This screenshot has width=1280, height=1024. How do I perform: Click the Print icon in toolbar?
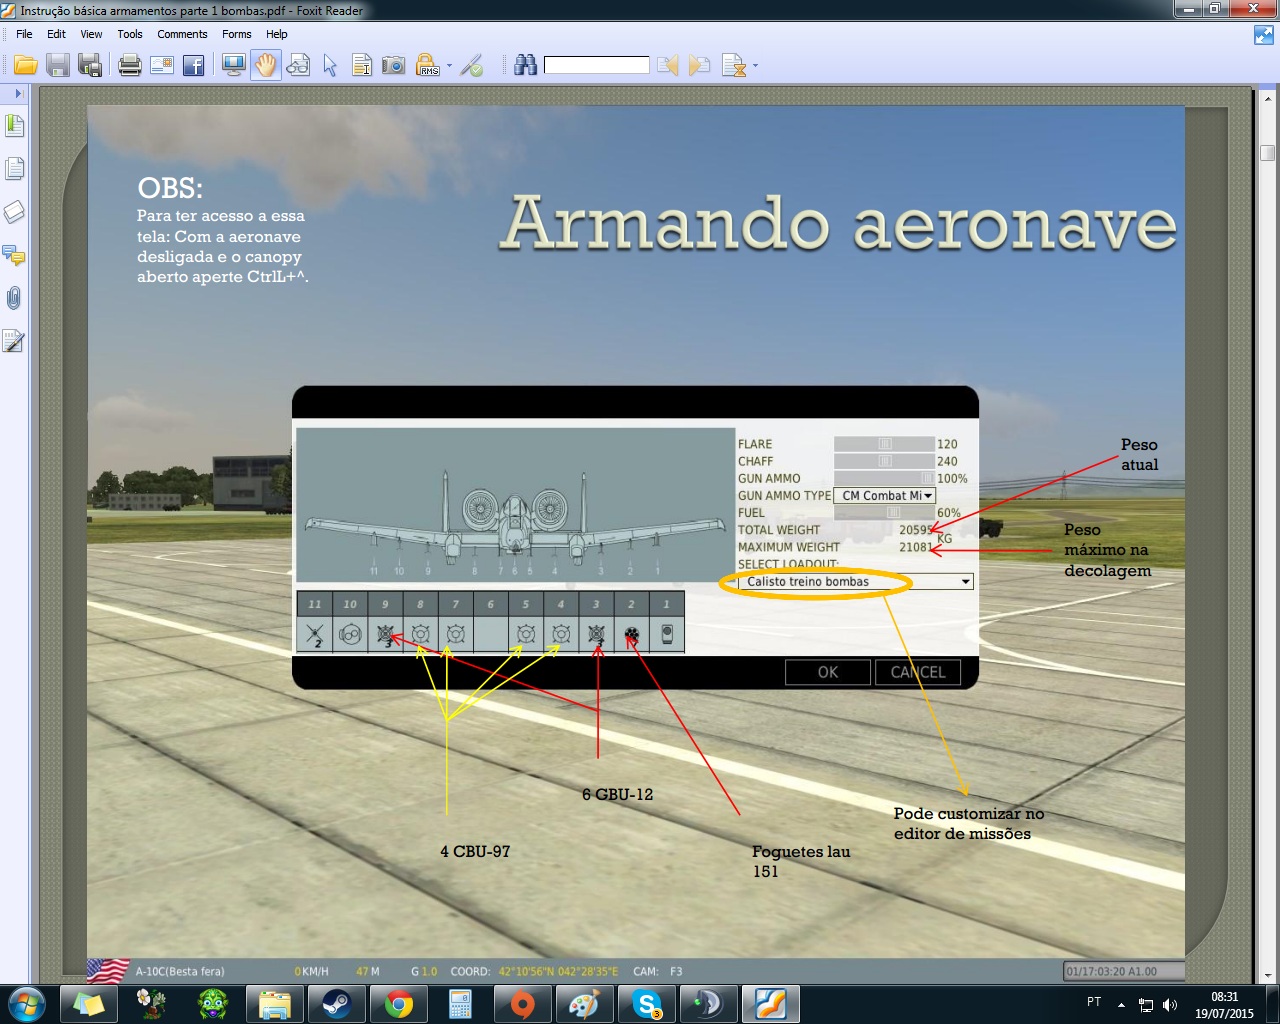click(129, 66)
